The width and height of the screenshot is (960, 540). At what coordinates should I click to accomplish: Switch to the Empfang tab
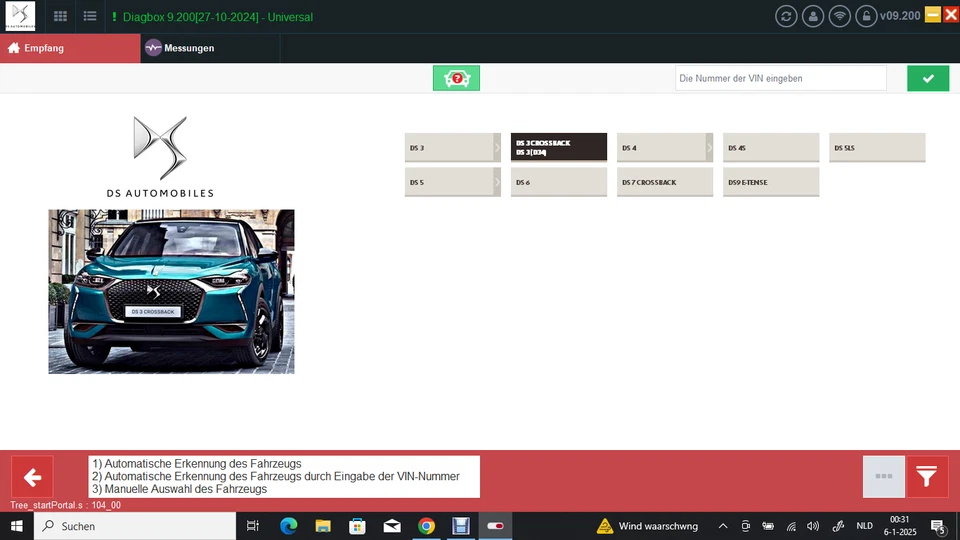pos(70,48)
